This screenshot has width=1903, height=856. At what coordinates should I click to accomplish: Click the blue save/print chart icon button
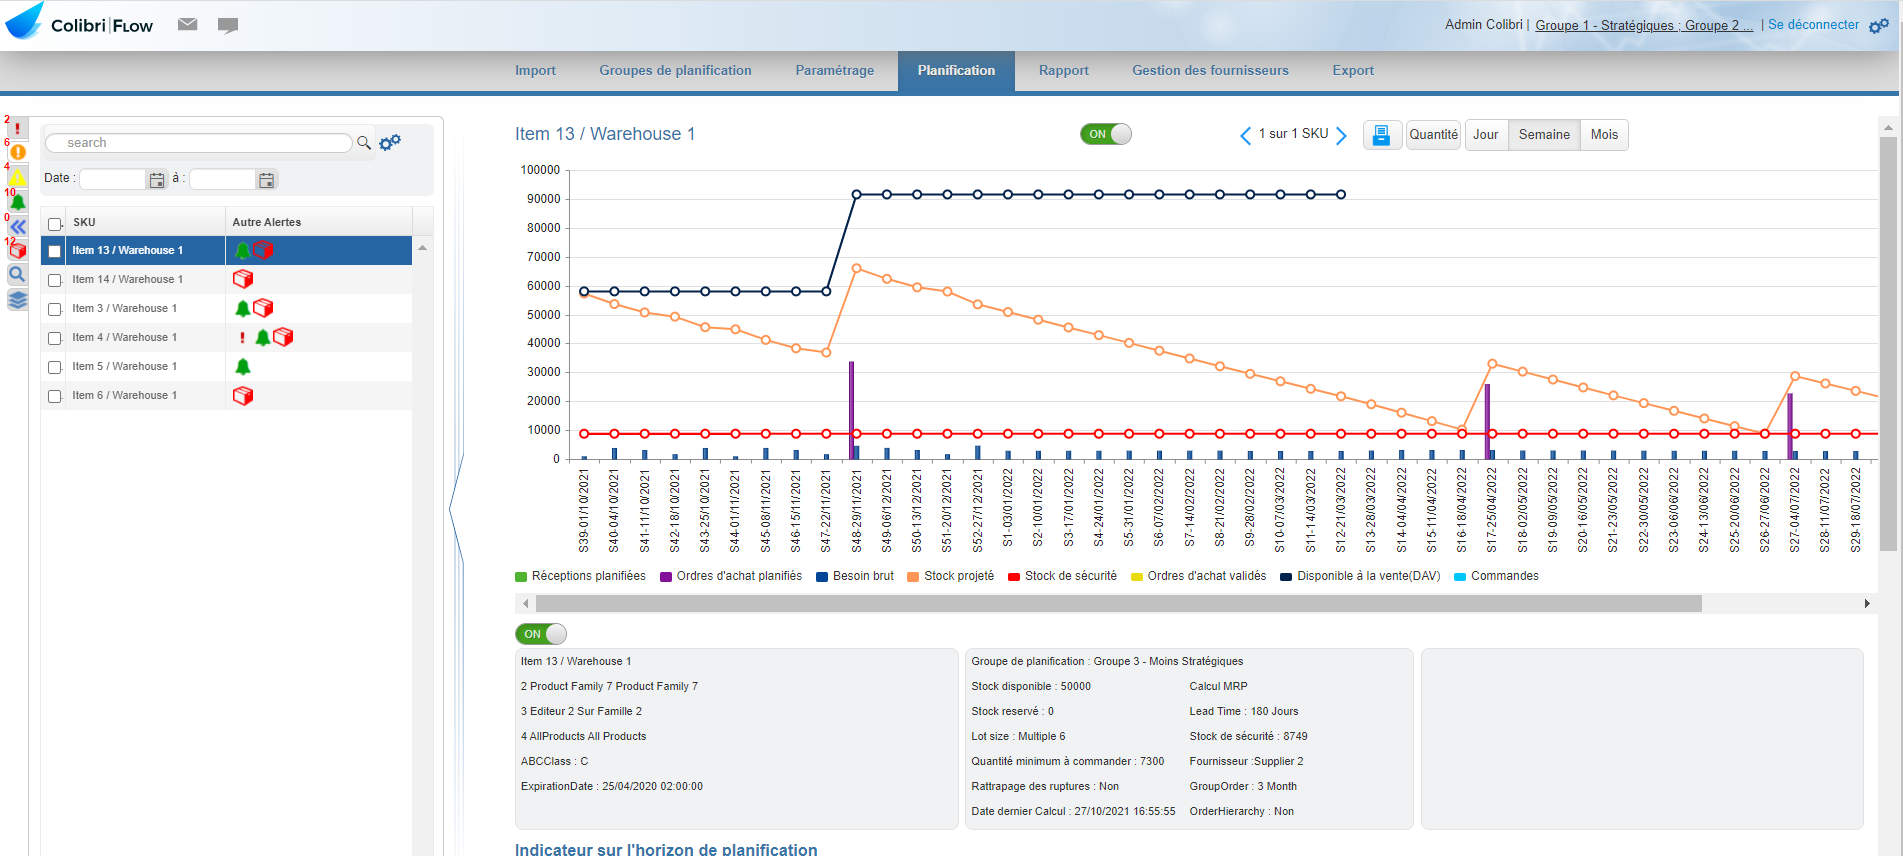[1381, 135]
